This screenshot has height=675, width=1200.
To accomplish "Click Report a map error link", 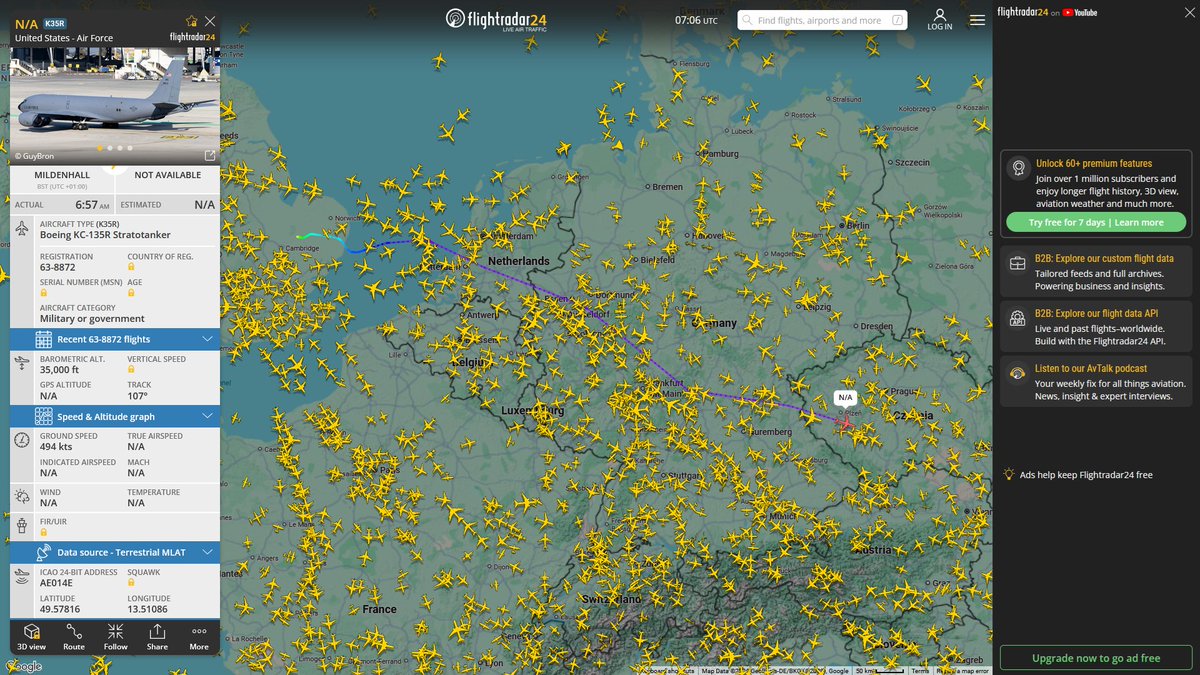I will pyautogui.click(x=963, y=671).
